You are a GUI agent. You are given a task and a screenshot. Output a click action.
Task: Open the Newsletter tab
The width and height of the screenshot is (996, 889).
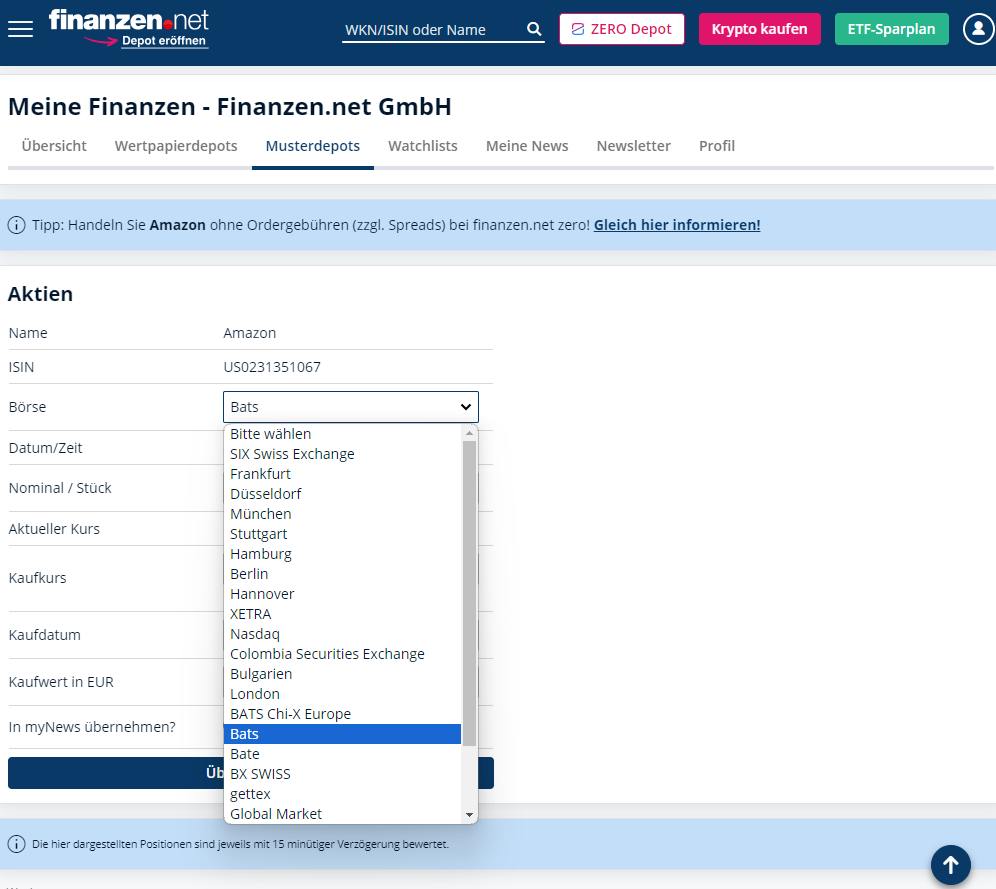tap(633, 146)
